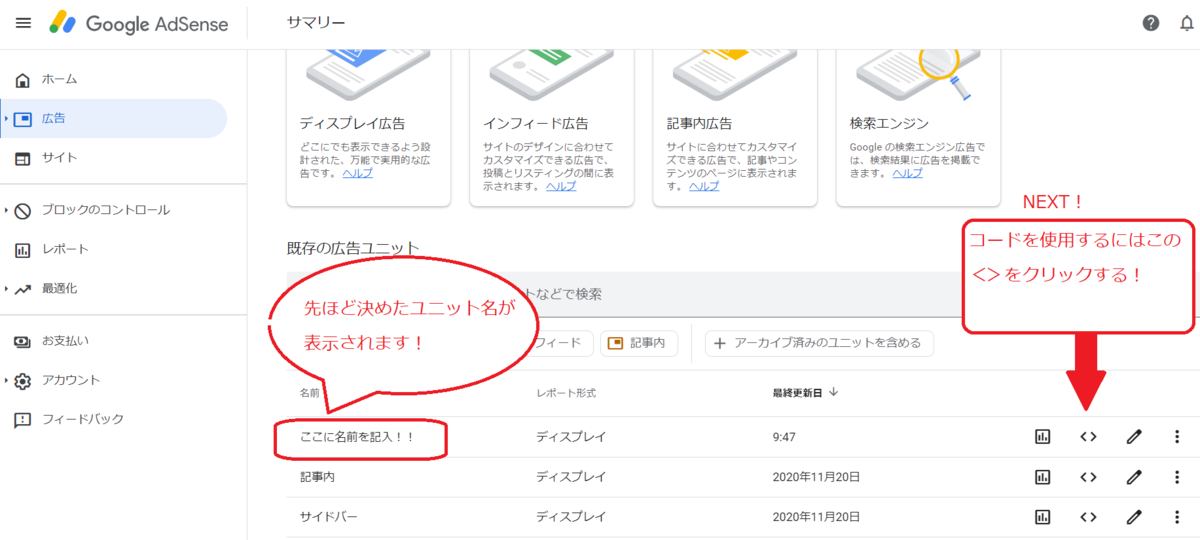Open the hamburger main menu
The height and width of the screenshot is (540, 1200).
point(23,23)
